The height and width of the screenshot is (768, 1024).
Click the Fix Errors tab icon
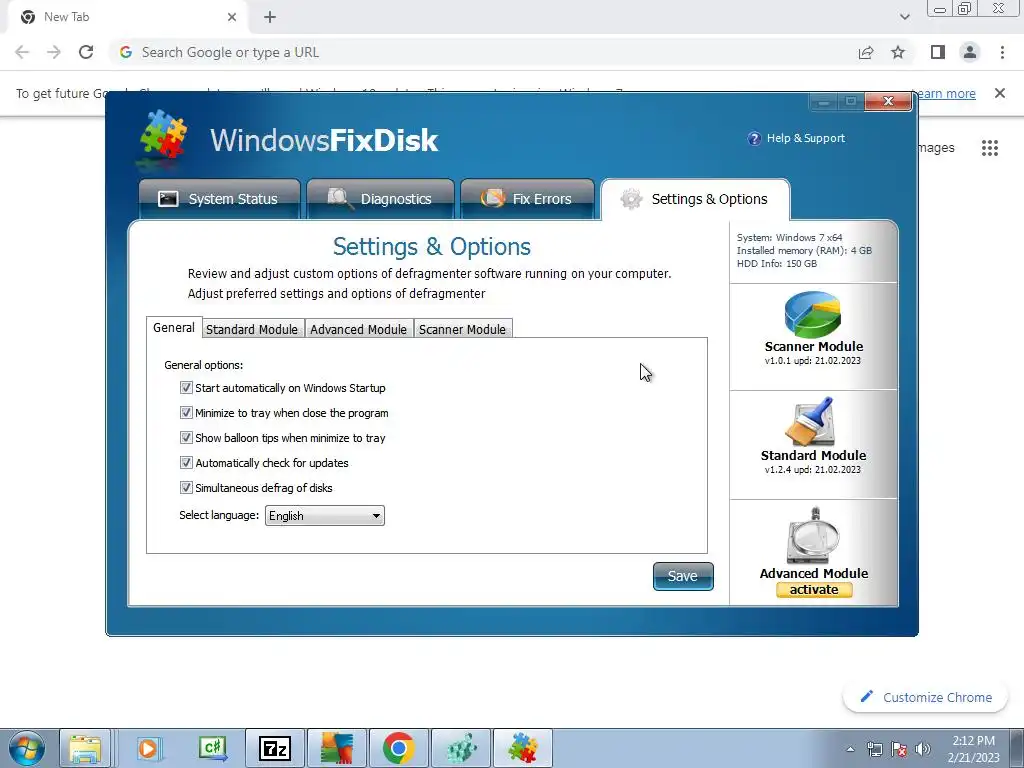tap(493, 198)
